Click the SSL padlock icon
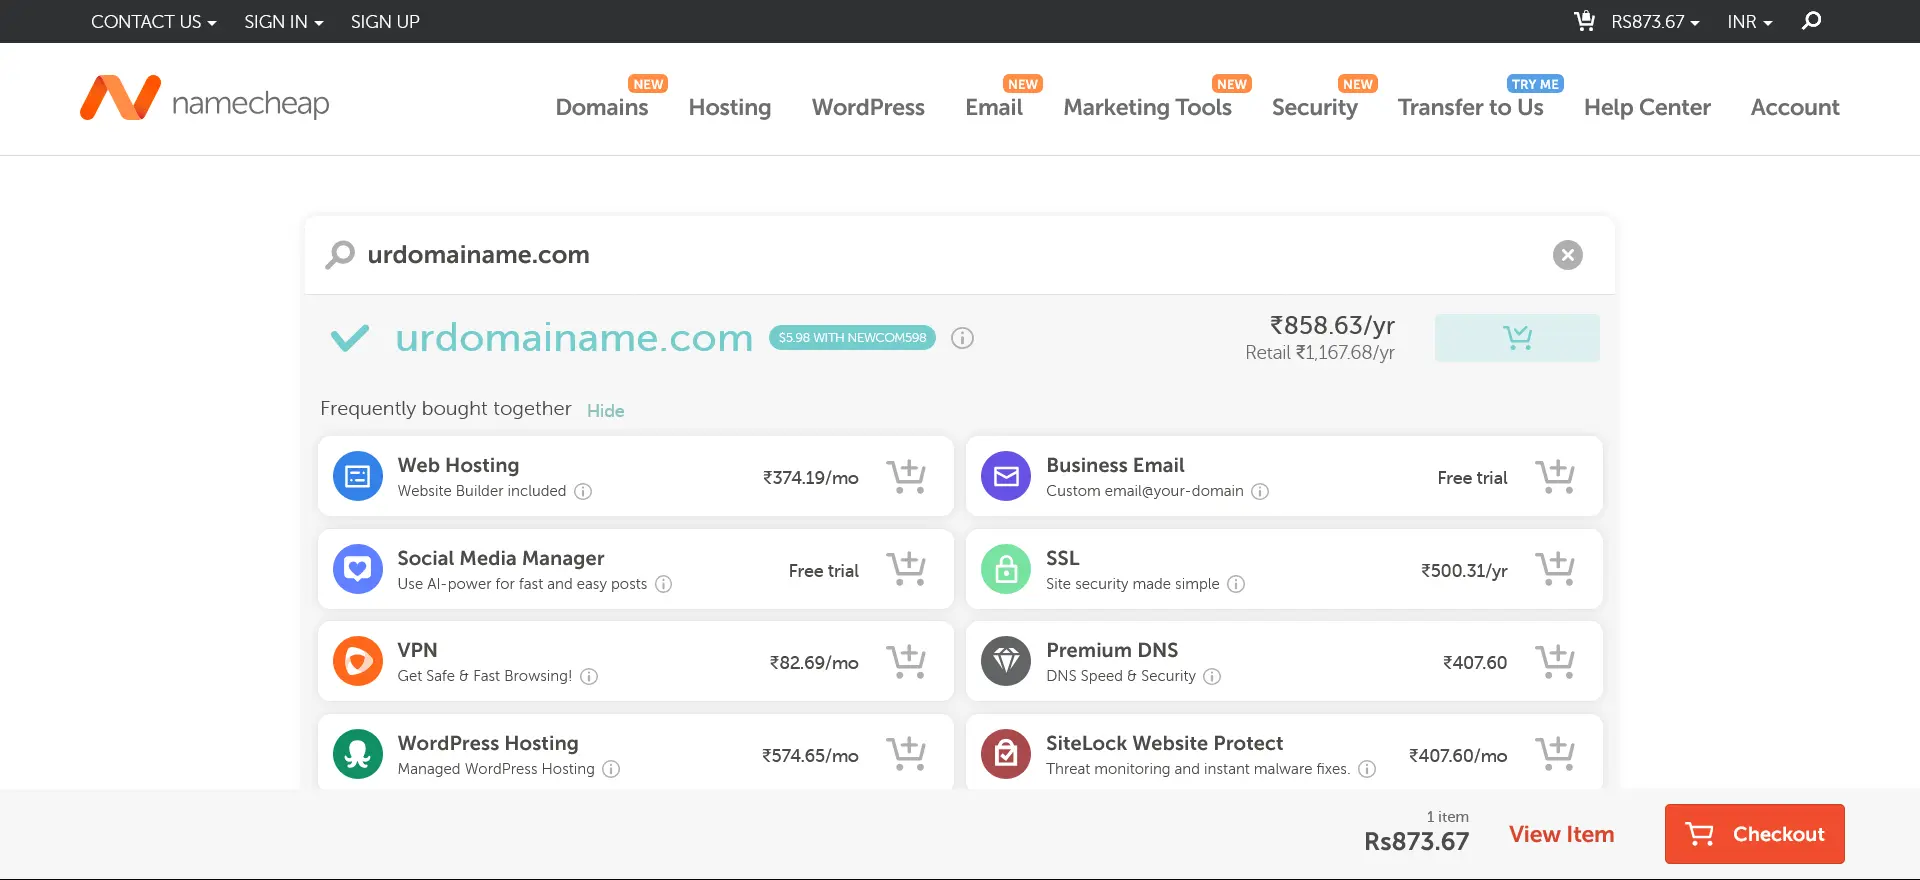 pyautogui.click(x=1006, y=569)
